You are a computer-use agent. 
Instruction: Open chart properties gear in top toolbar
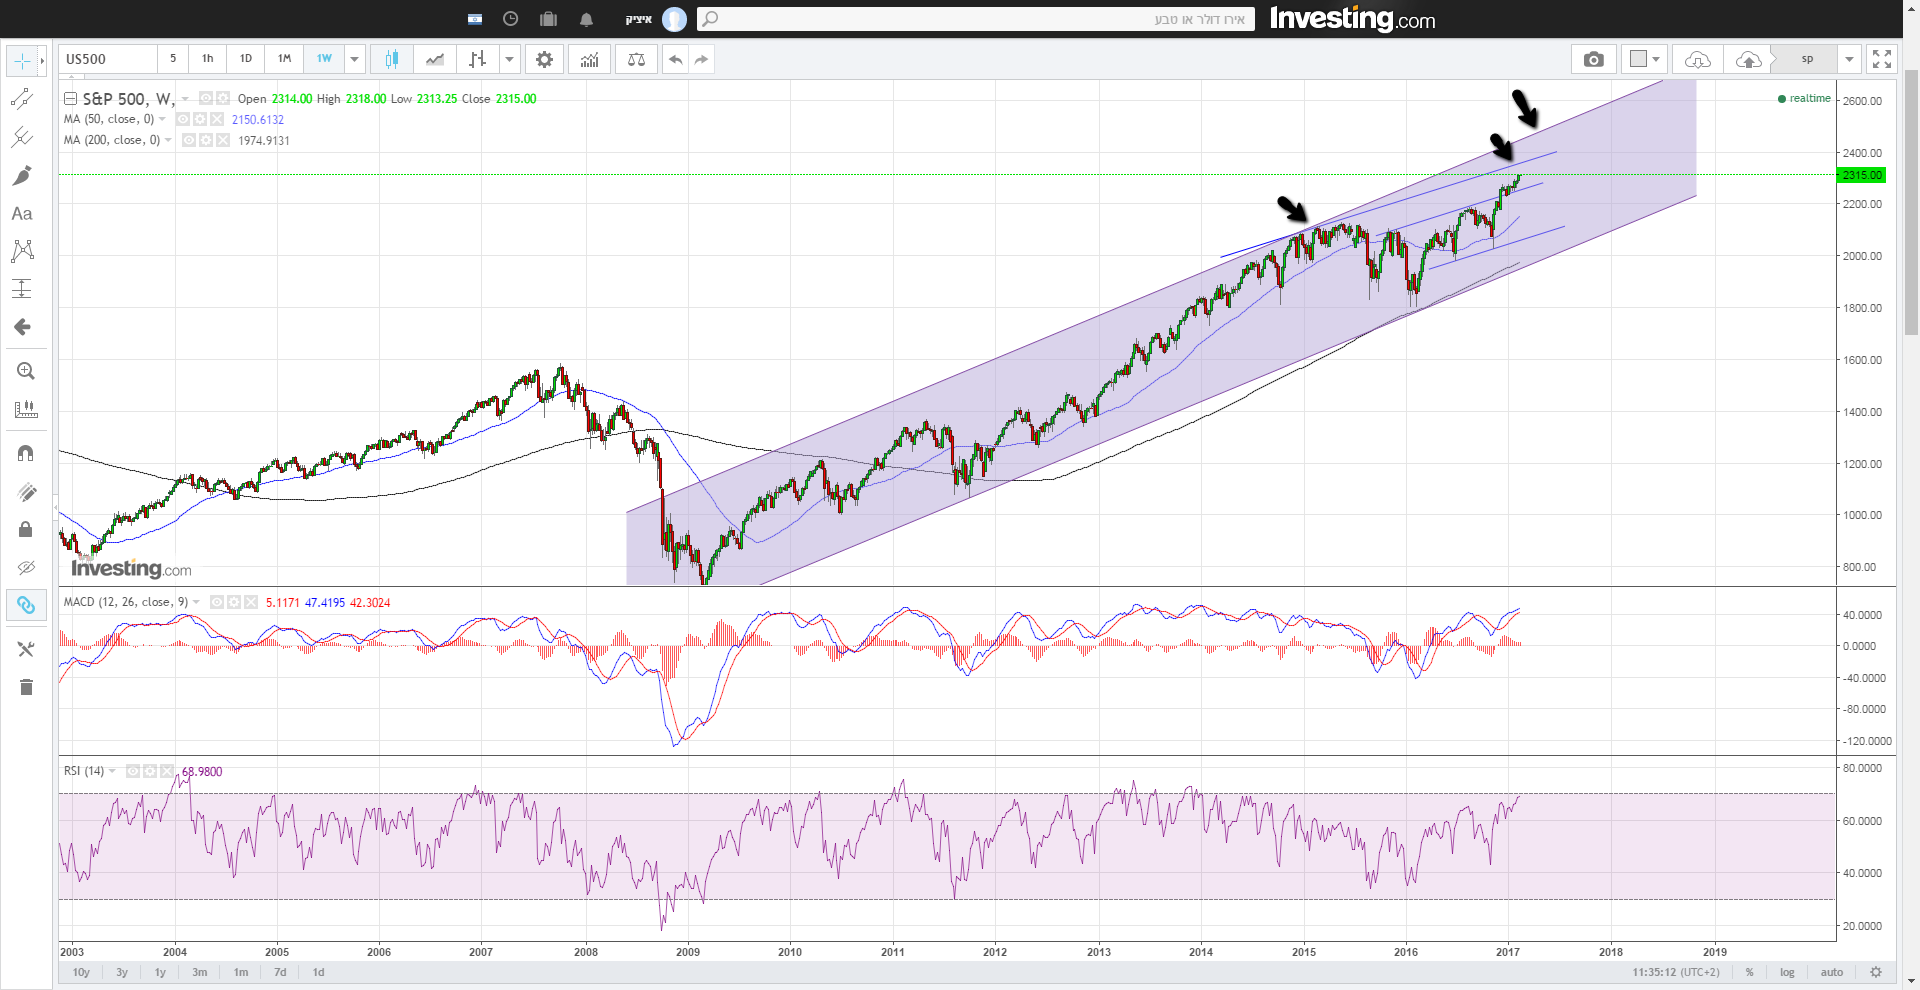(x=544, y=60)
